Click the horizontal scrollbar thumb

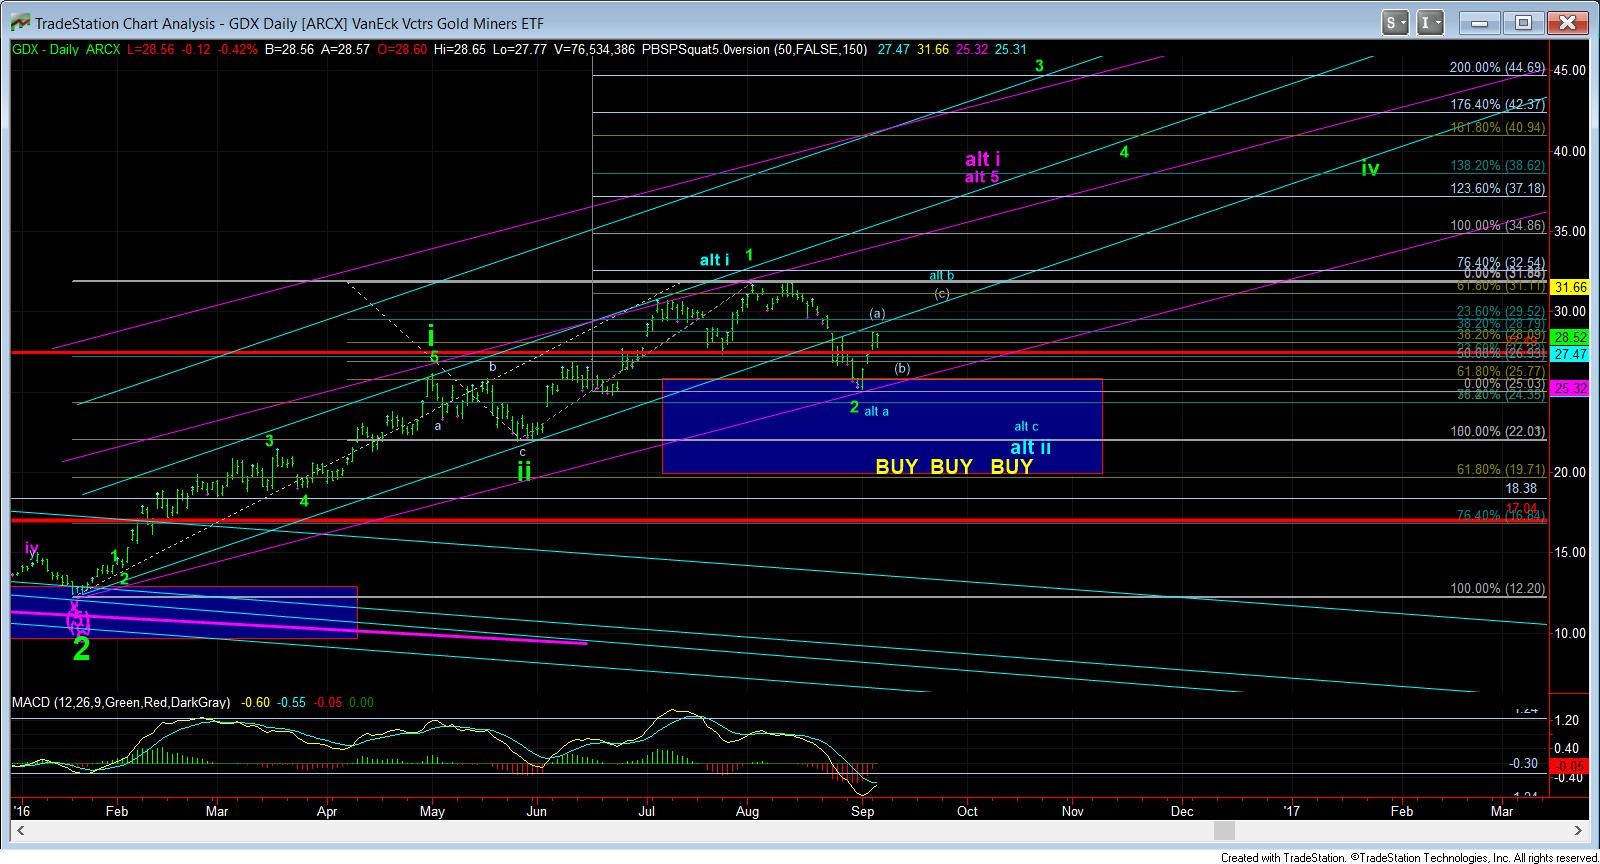(x=1226, y=831)
